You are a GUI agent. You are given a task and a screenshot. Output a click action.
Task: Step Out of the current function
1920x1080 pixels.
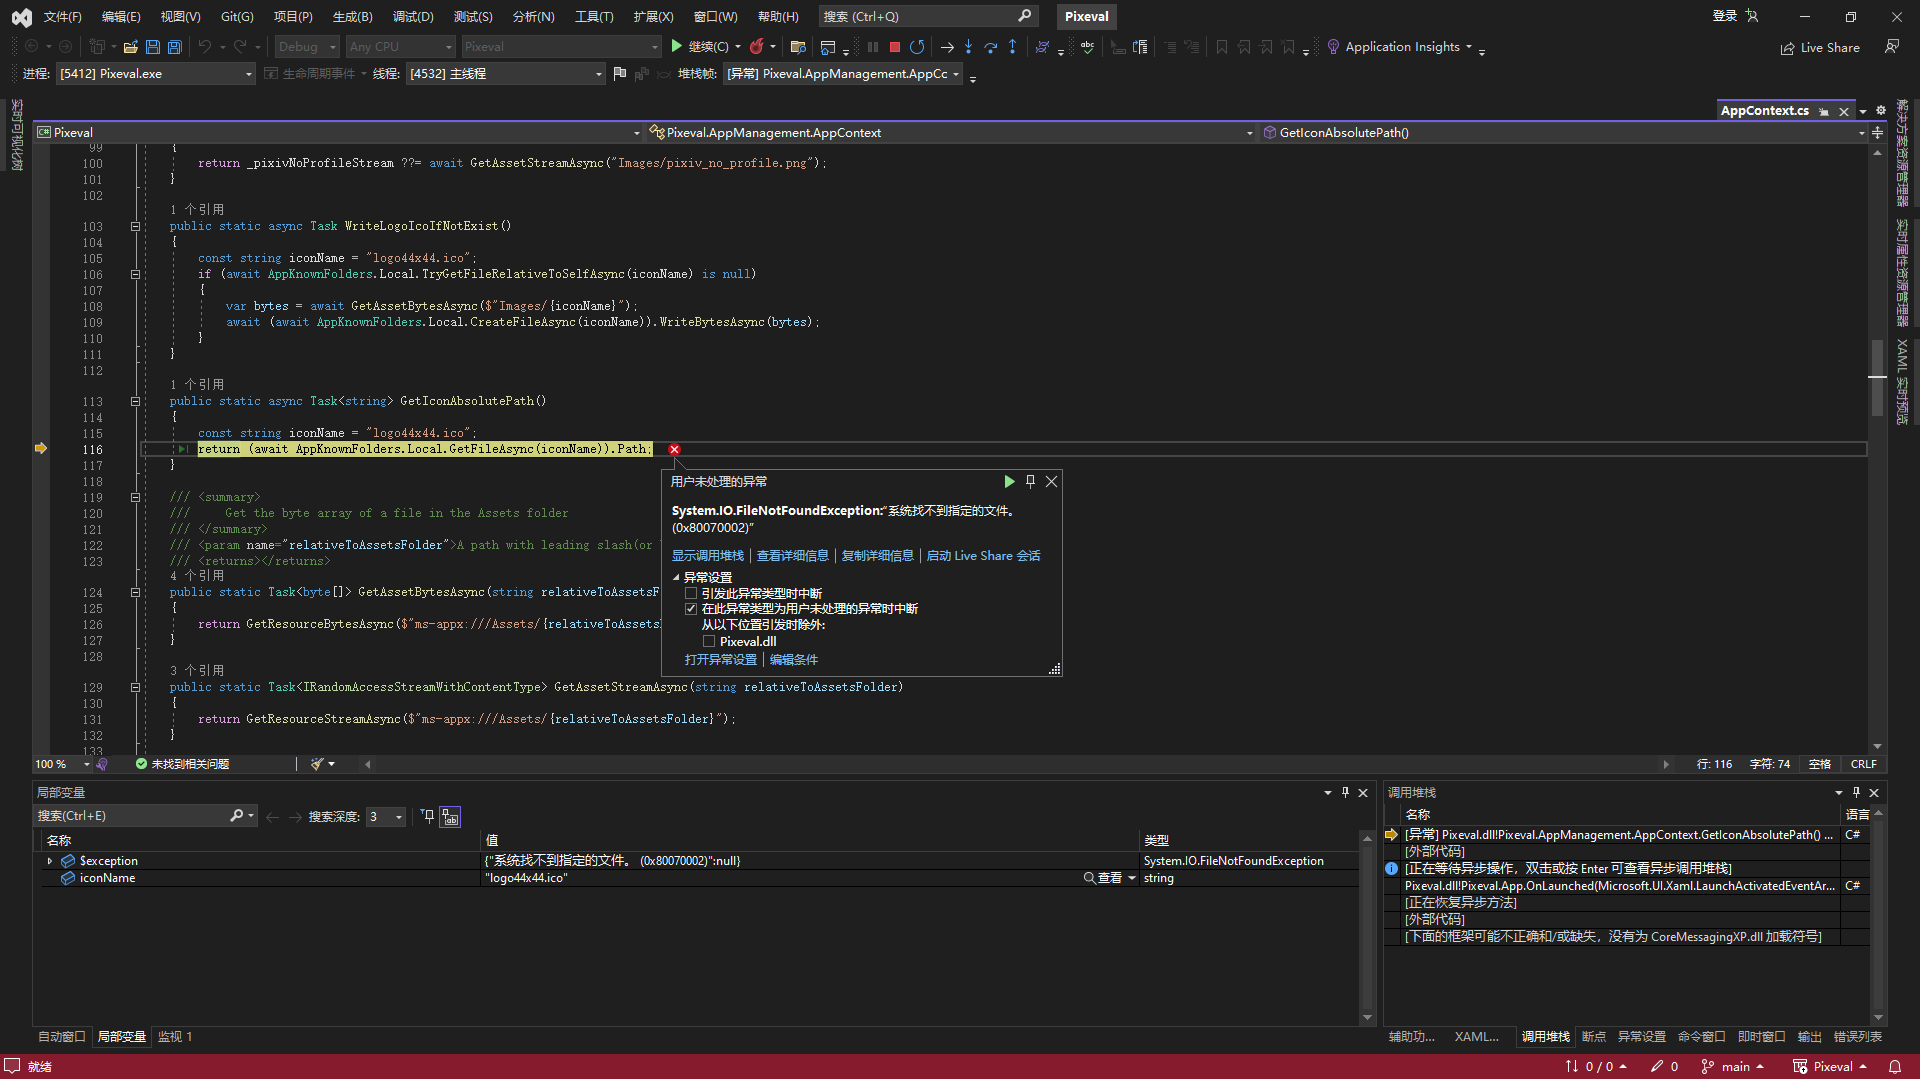tap(1012, 46)
